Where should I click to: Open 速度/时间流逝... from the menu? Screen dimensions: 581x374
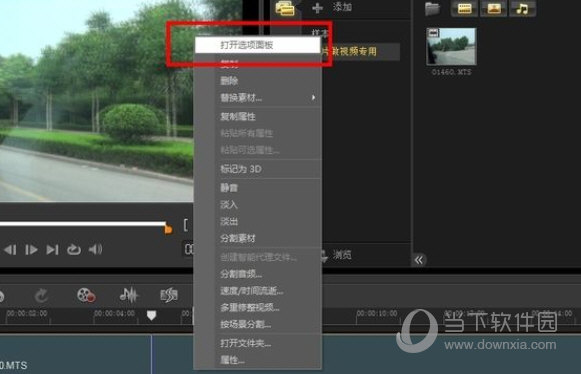(258, 291)
